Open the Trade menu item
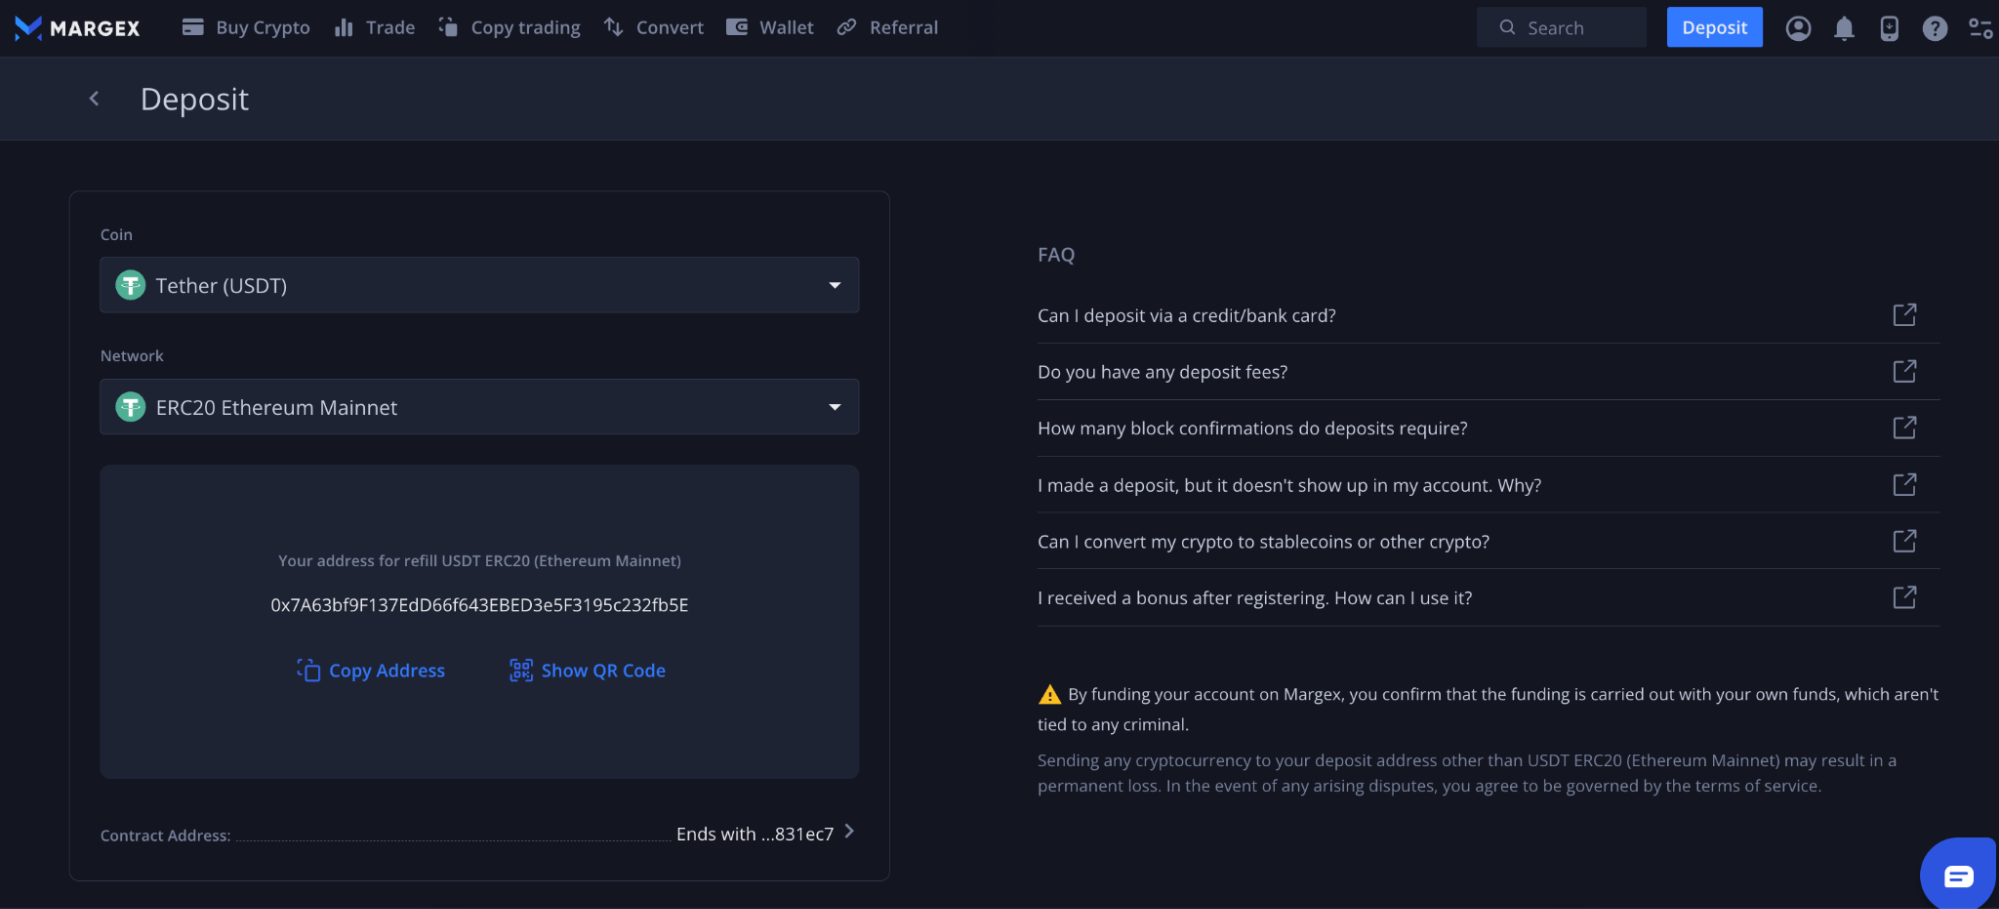This screenshot has width=1999, height=909. pos(375,28)
